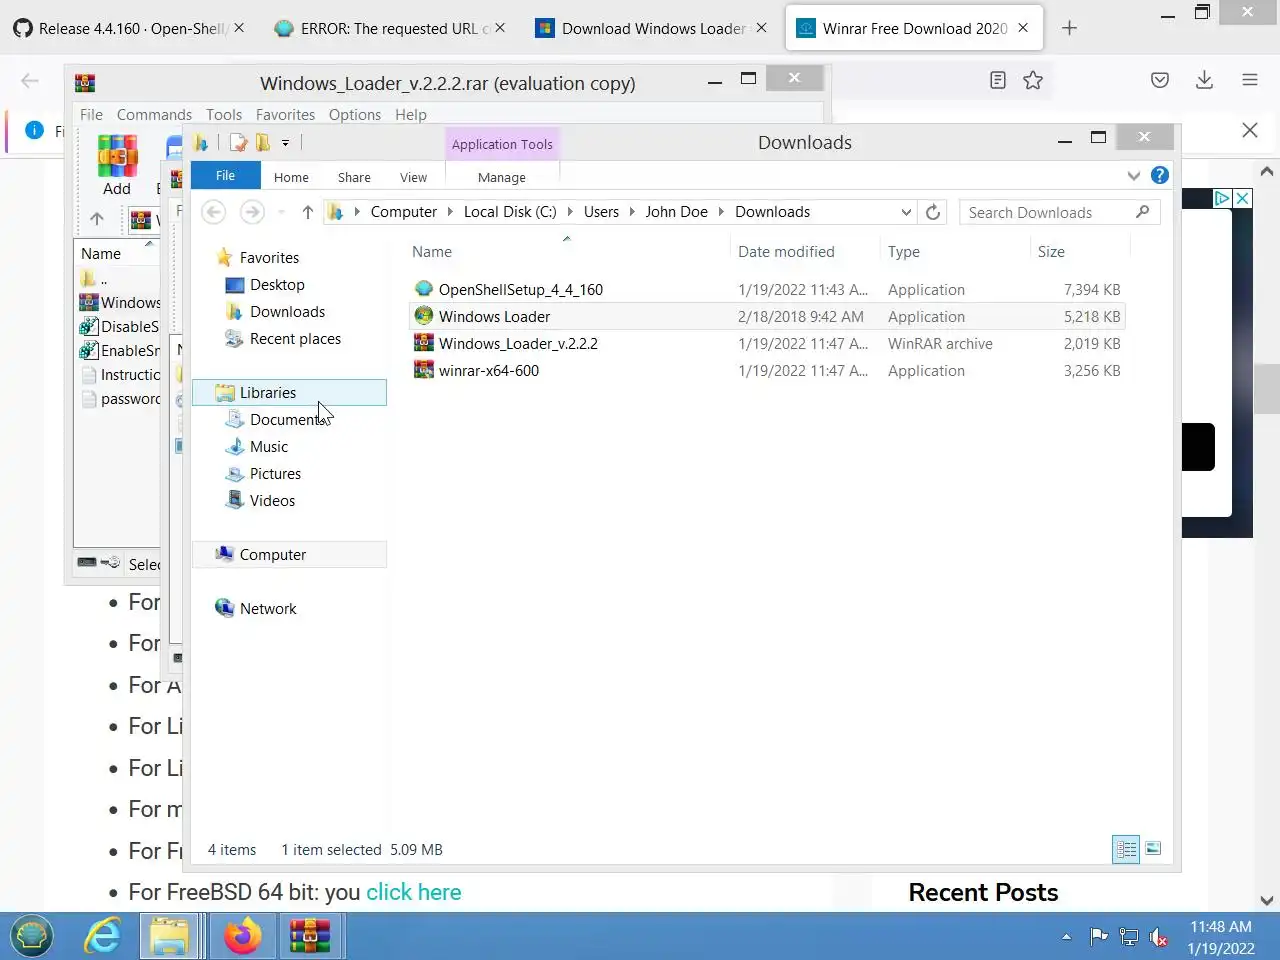This screenshot has width=1280, height=960.
Task: Click the Start button on taskbar
Action: pos(32,936)
